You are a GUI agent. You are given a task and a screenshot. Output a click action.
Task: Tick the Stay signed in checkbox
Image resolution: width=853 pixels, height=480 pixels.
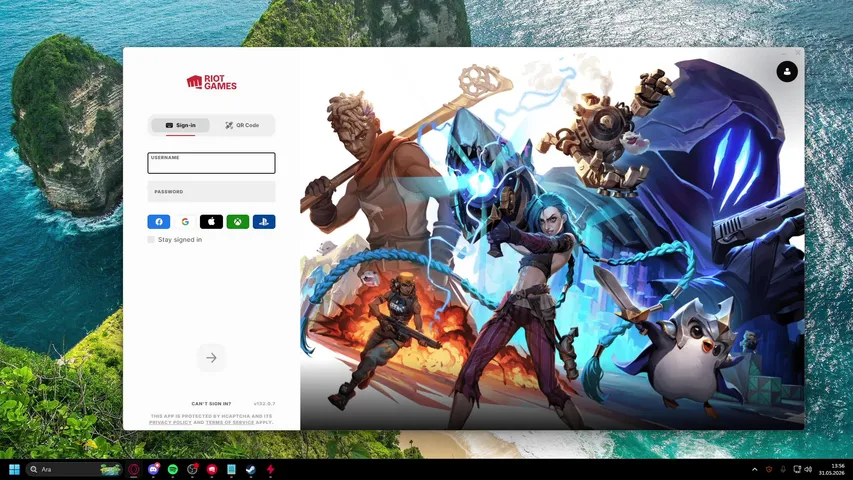pyautogui.click(x=151, y=239)
